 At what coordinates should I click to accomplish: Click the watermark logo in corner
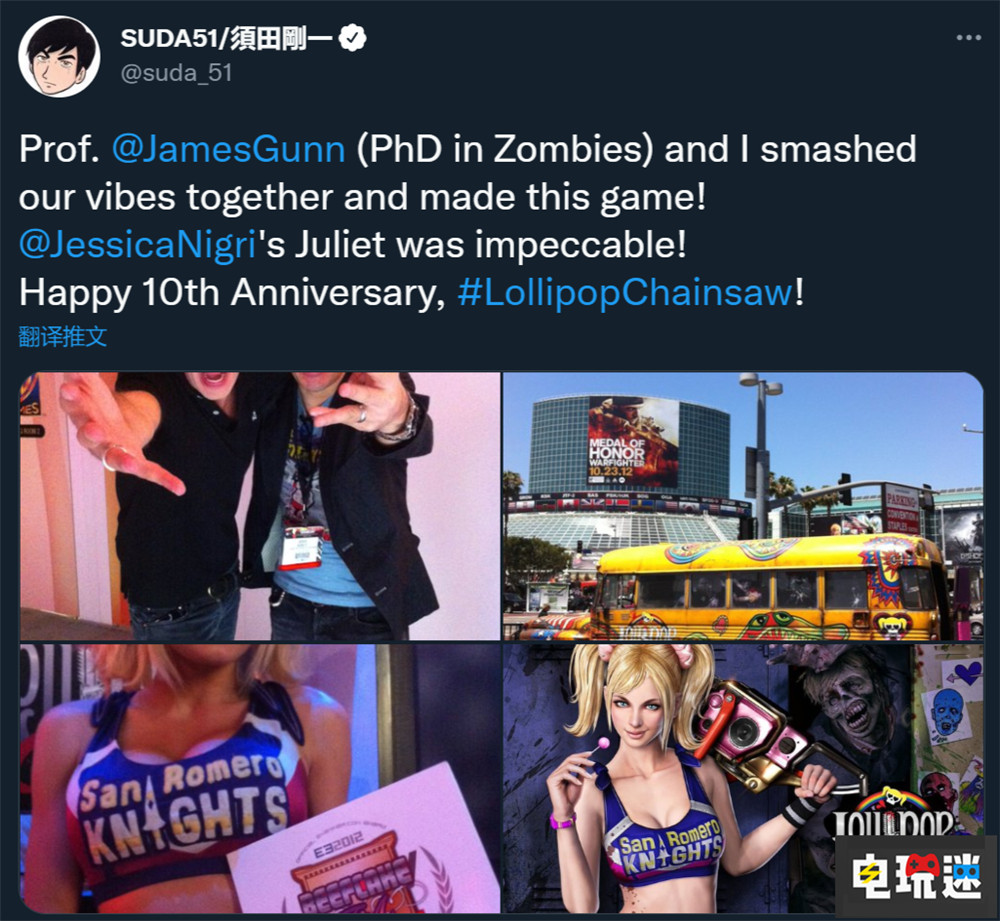click(916, 877)
